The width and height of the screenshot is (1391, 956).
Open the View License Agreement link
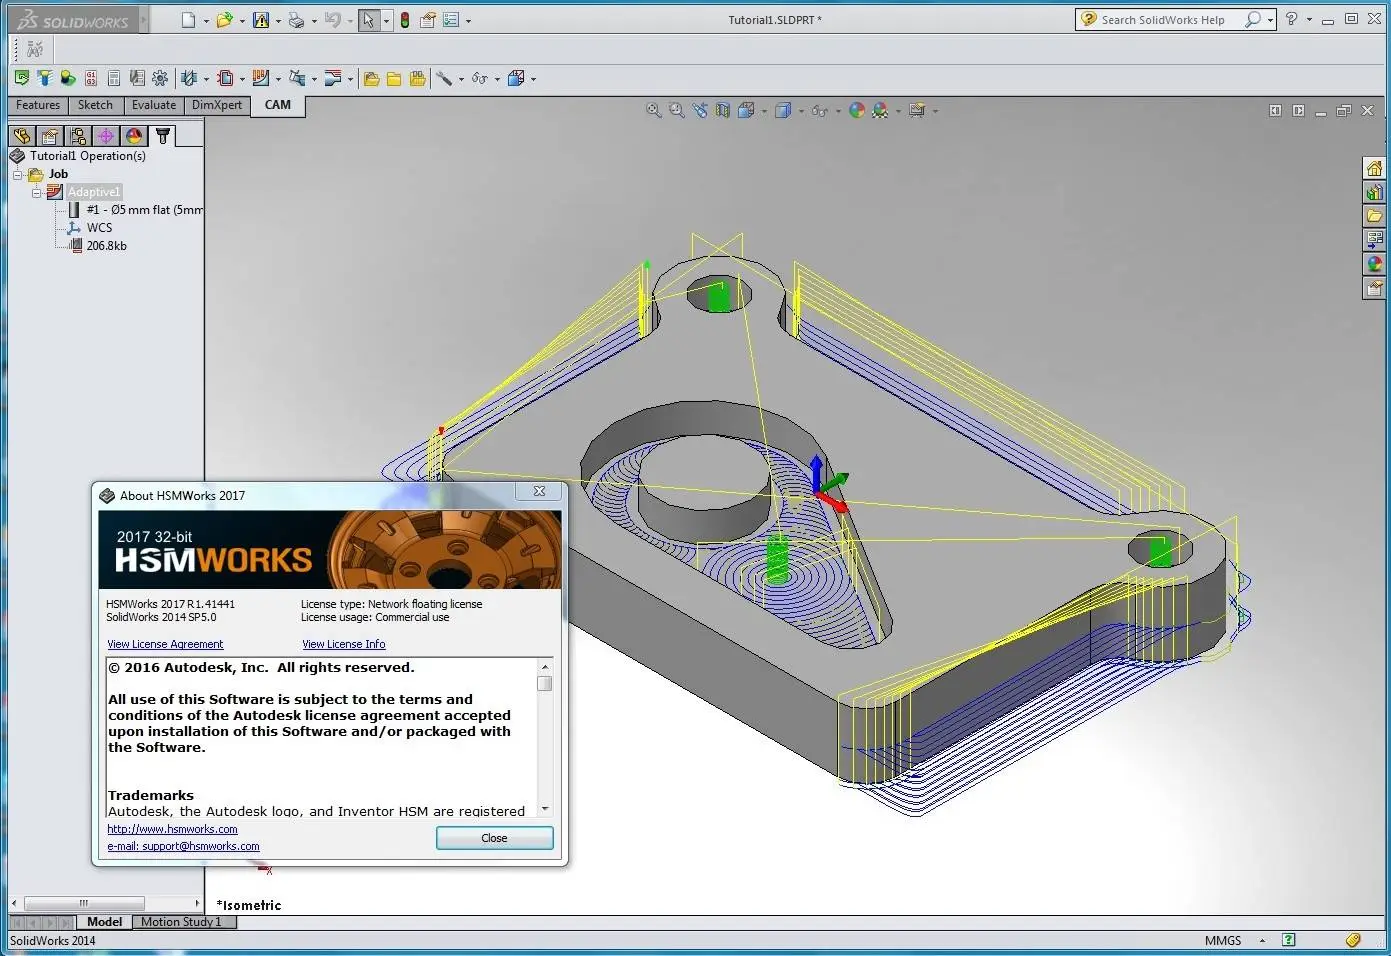pos(165,644)
